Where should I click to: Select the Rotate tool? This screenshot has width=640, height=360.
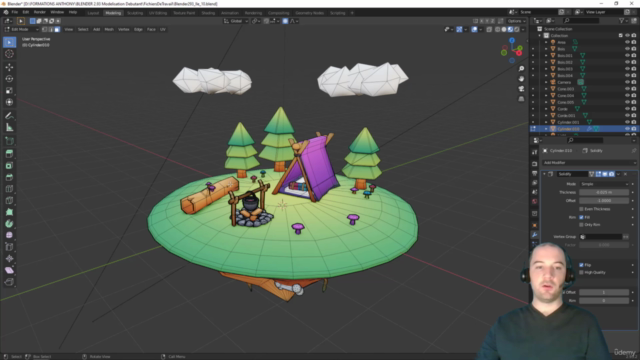pyautogui.click(x=9, y=79)
